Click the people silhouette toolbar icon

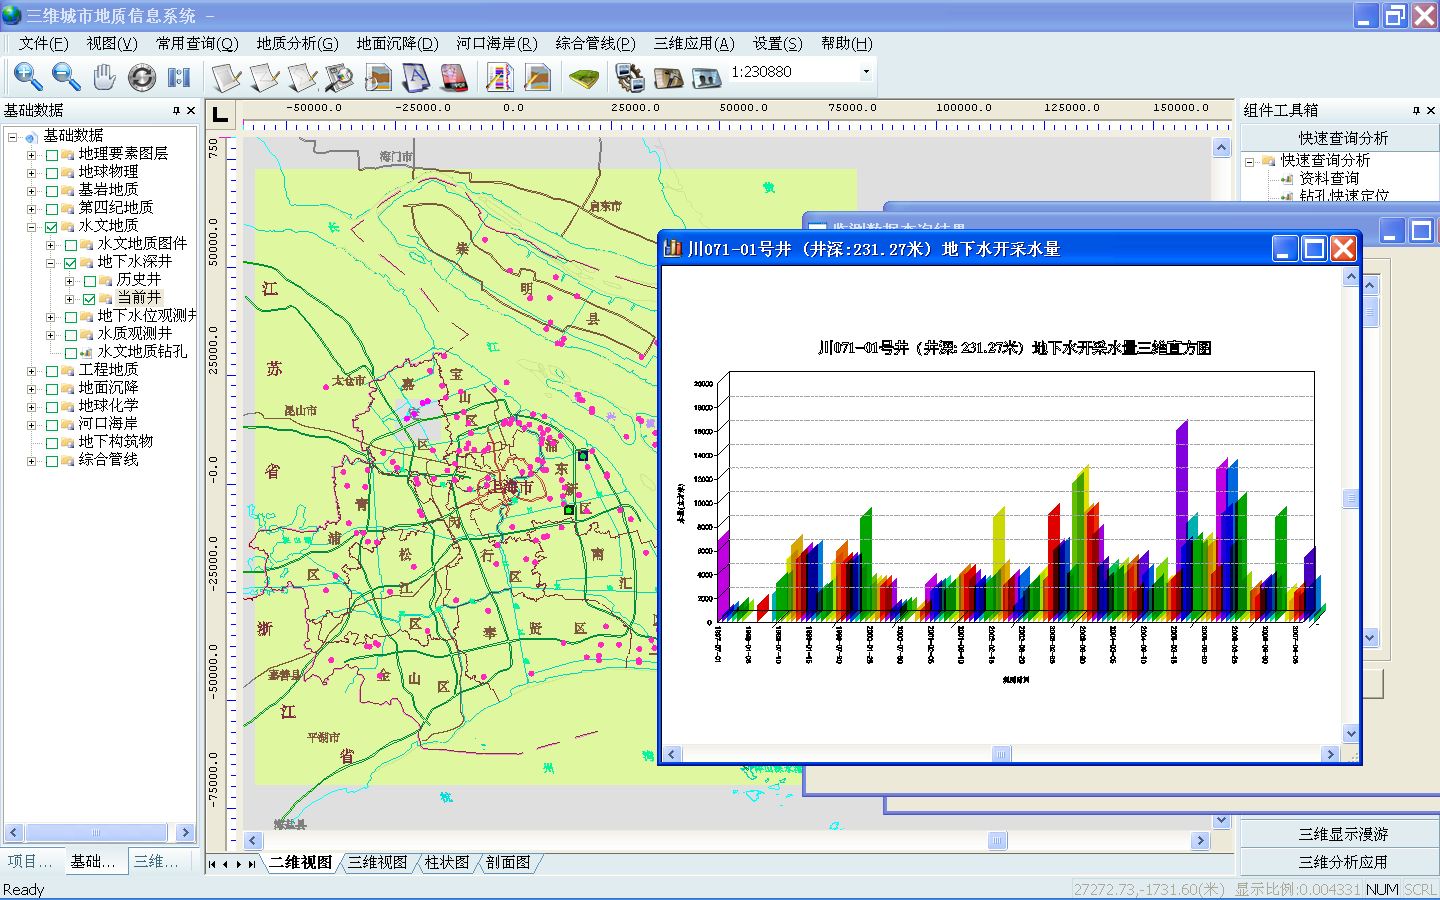pos(706,77)
